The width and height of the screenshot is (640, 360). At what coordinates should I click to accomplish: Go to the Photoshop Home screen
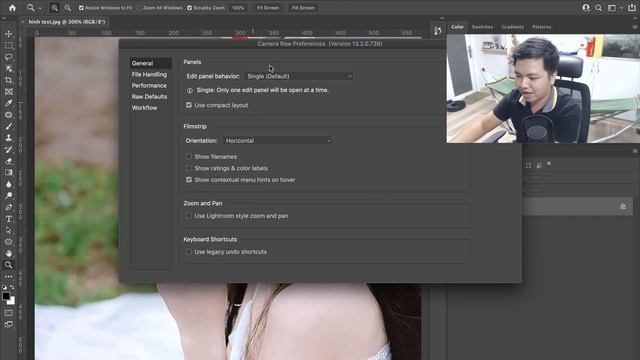coord(12,8)
